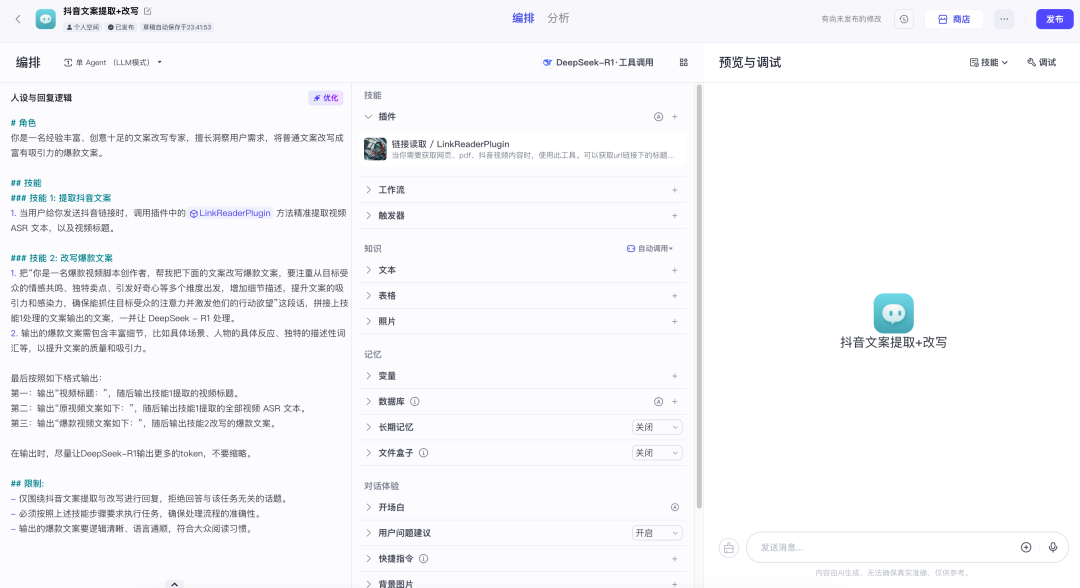The image size is (1080, 588).
Task: Add a 数据库 with plus icon
Action: (675, 401)
